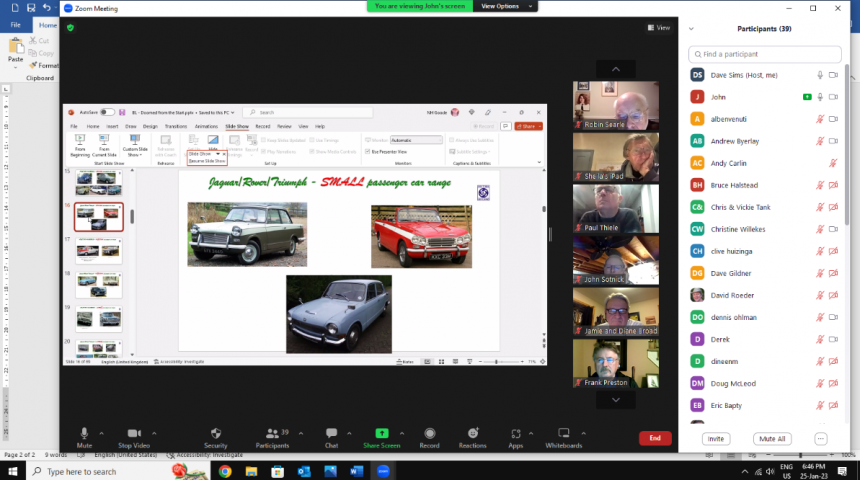The image size is (860, 480).
Task: Start Record in Zoom
Action: tap(429, 438)
